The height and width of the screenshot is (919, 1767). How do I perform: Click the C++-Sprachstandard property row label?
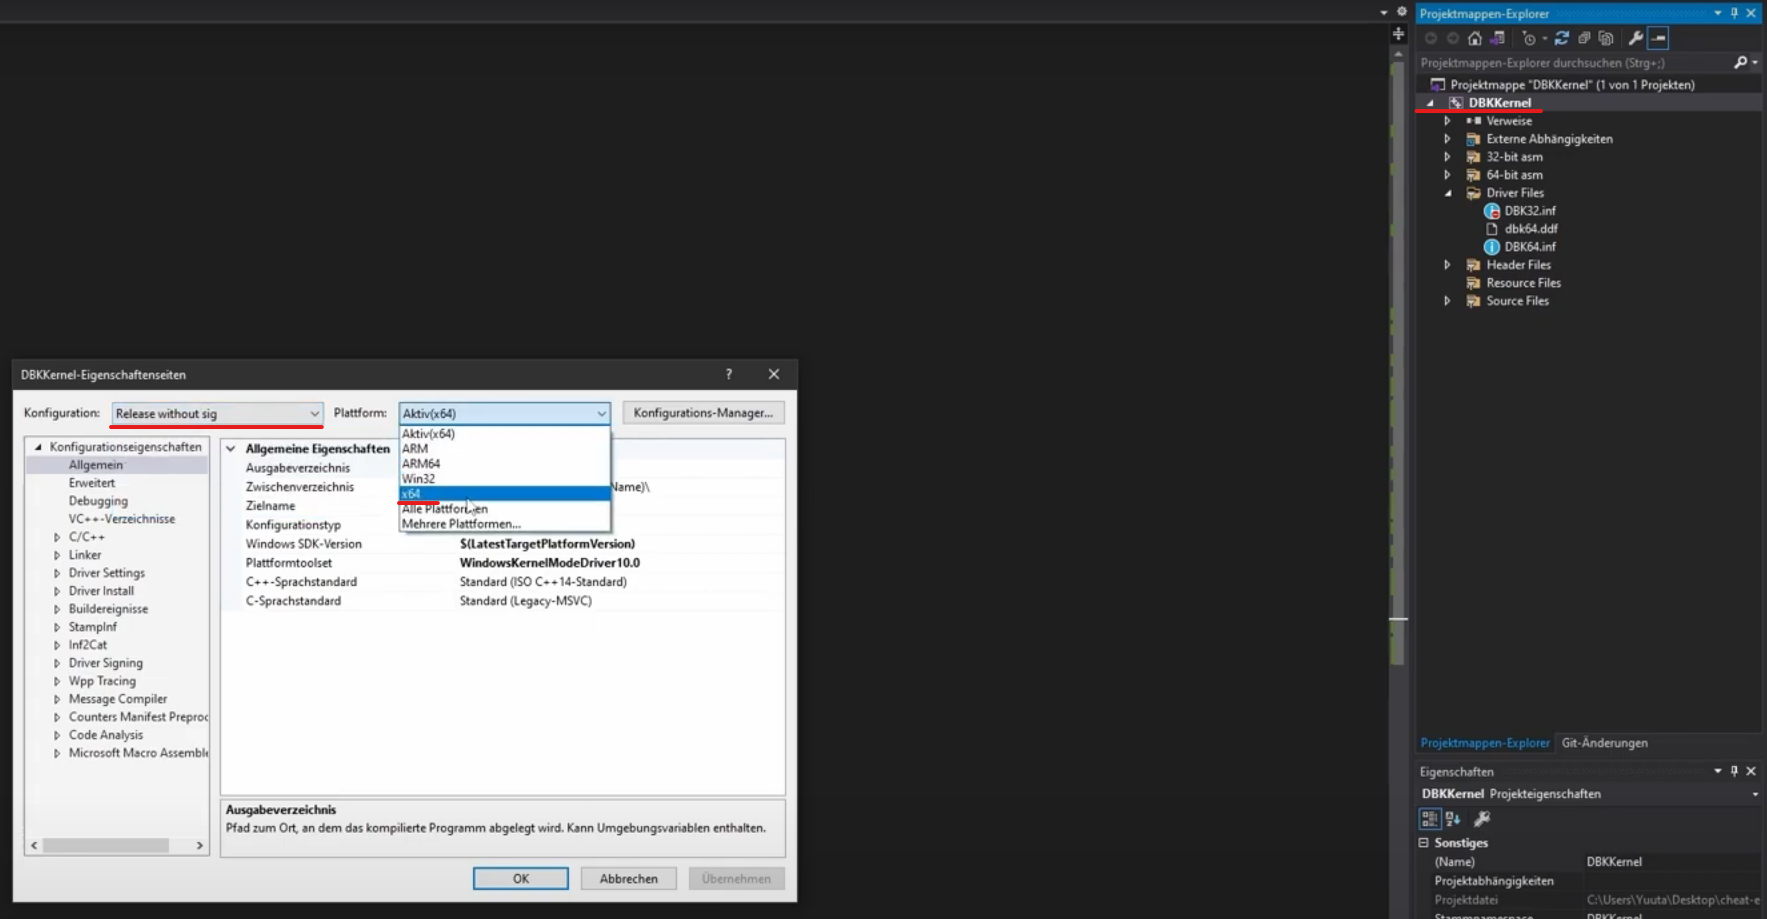[301, 582]
